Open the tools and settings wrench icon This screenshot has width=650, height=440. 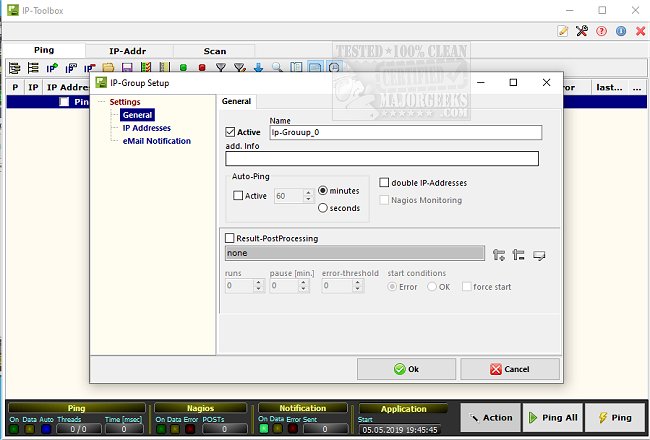click(x=582, y=31)
